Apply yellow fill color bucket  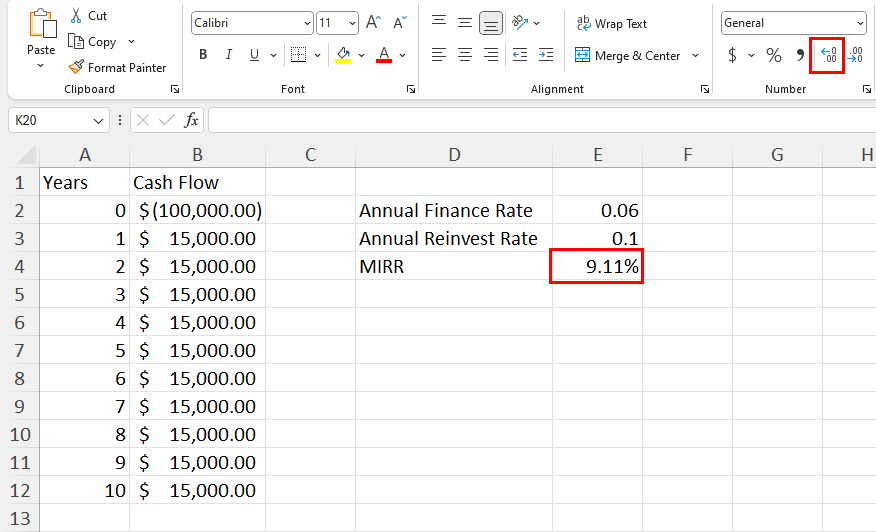343,55
